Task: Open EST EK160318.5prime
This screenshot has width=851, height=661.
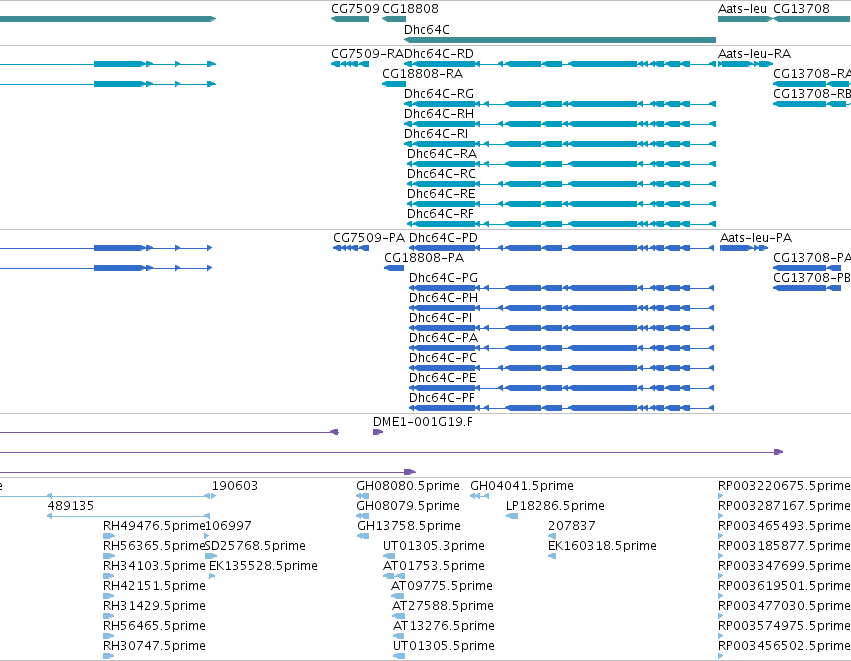Action: (x=602, y=546)
